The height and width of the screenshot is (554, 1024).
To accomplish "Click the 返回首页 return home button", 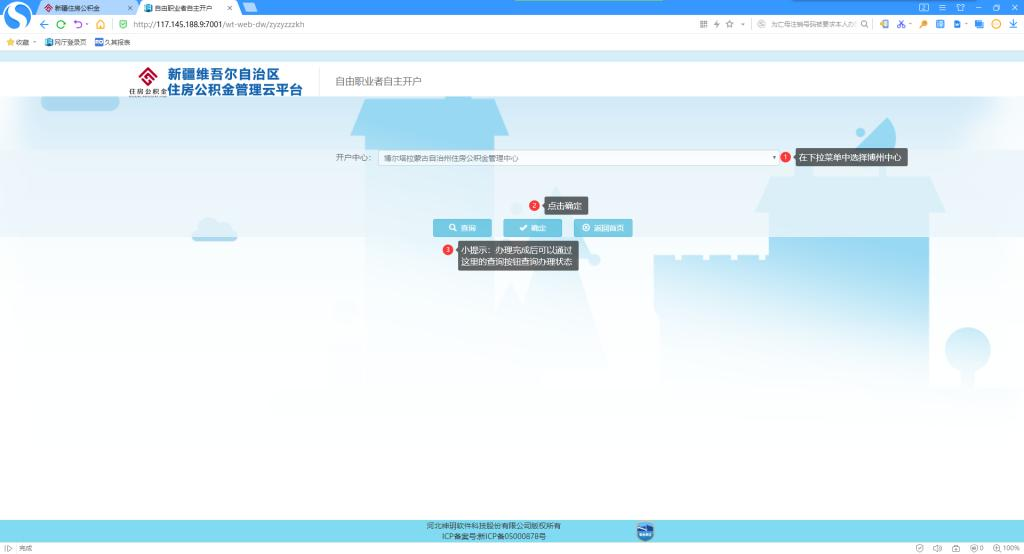I will pos(603,228).
